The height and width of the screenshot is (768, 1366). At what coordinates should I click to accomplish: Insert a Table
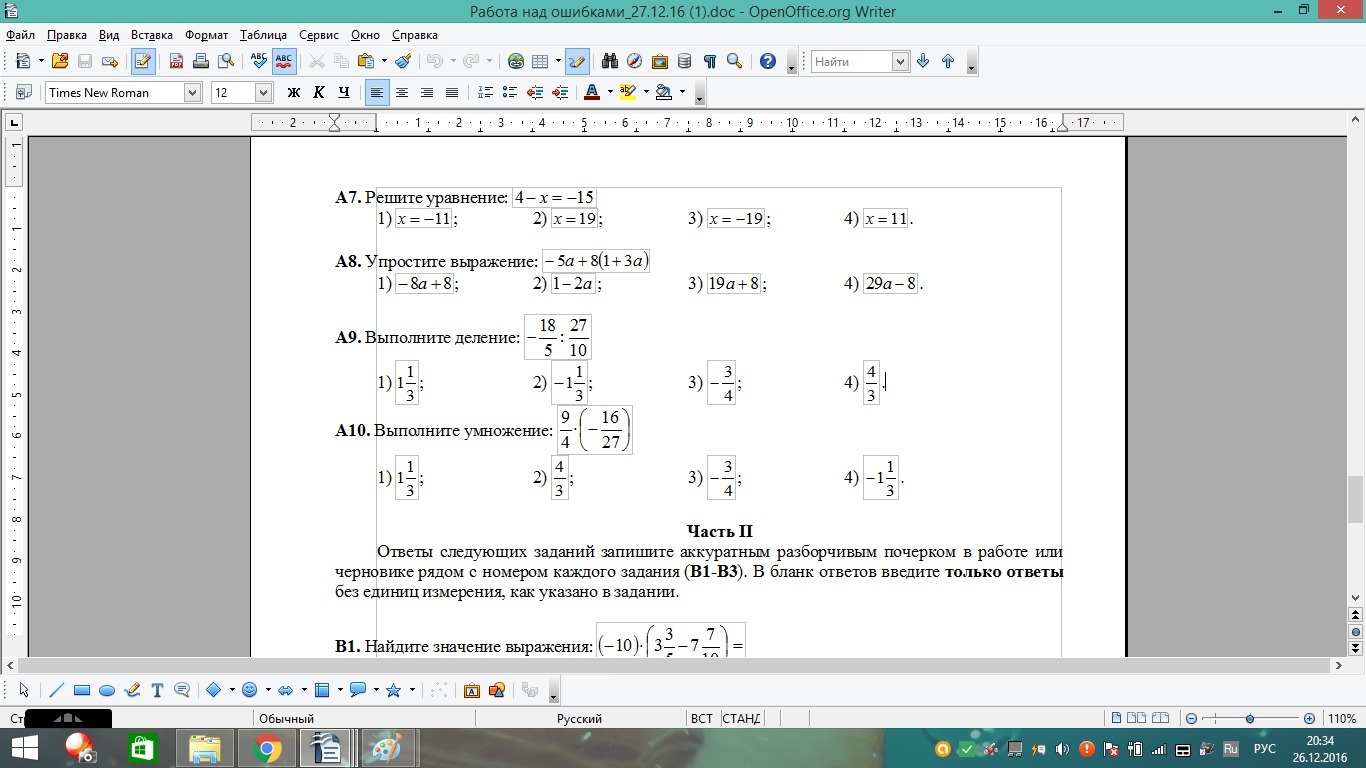tap(540, 61)
